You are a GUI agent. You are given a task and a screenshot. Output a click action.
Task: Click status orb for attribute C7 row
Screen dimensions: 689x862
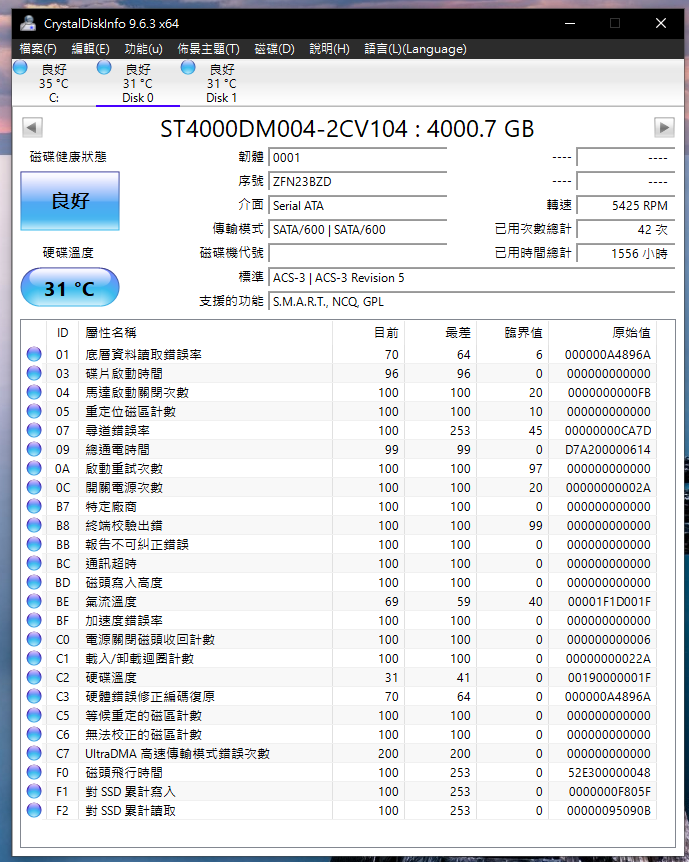pos(34,753)
